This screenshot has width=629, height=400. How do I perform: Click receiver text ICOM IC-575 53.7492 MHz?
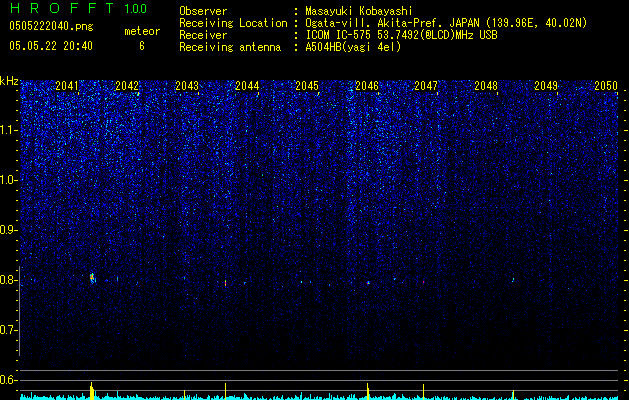(x=401, y=35)
